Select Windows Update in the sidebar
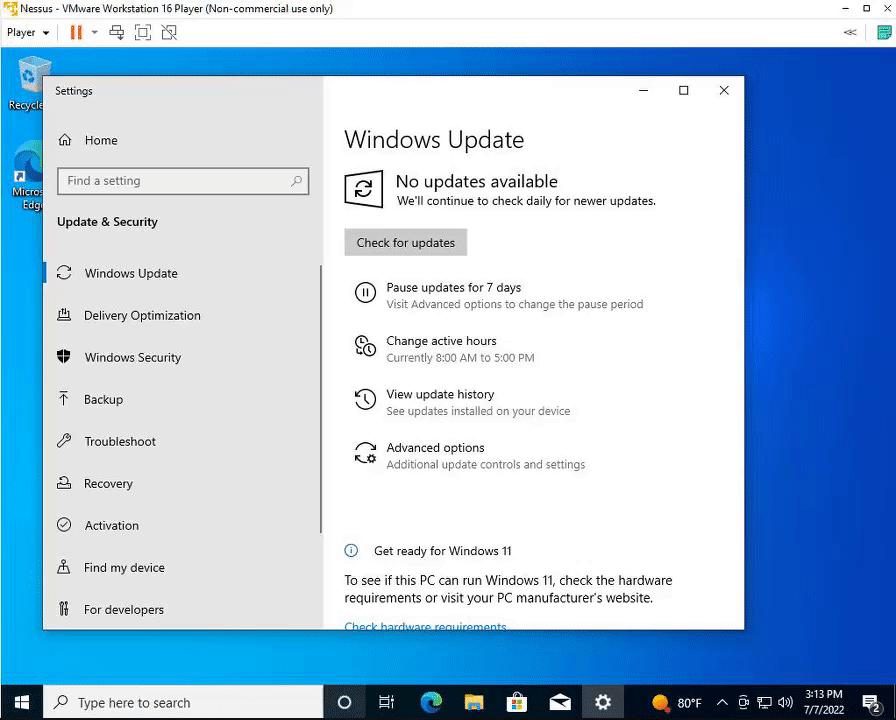Screen dimensions: 896x720 pos(183,273)
